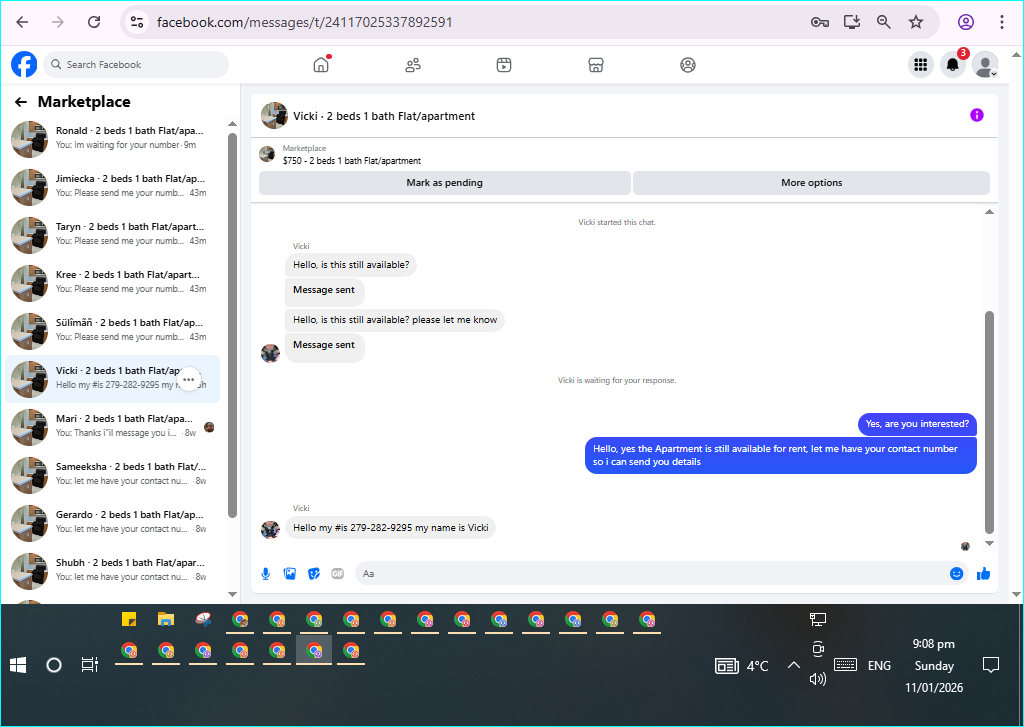The image size is (1024, 727).
Task: Show hidden system tray icons chevron
Action: coord(793,665)
